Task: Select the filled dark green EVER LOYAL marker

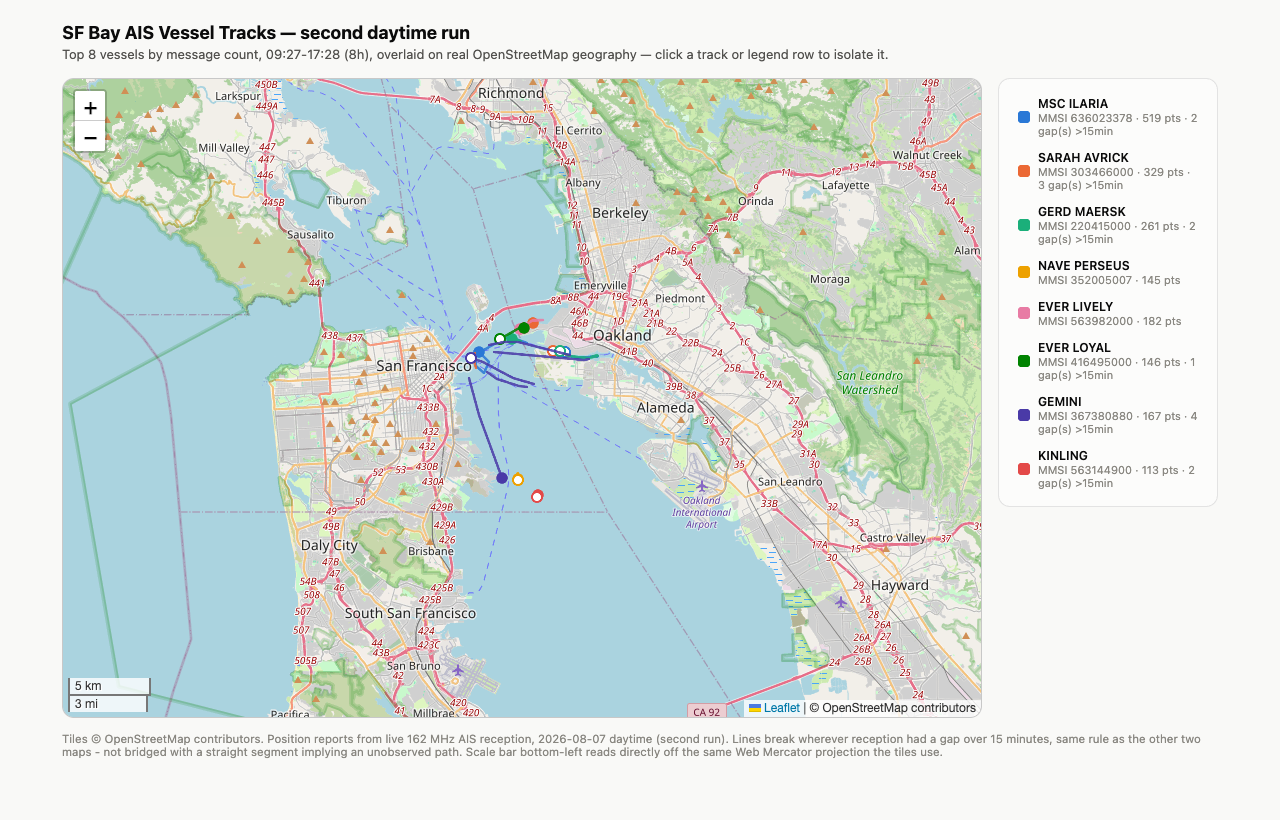Action: pos(524,328)
